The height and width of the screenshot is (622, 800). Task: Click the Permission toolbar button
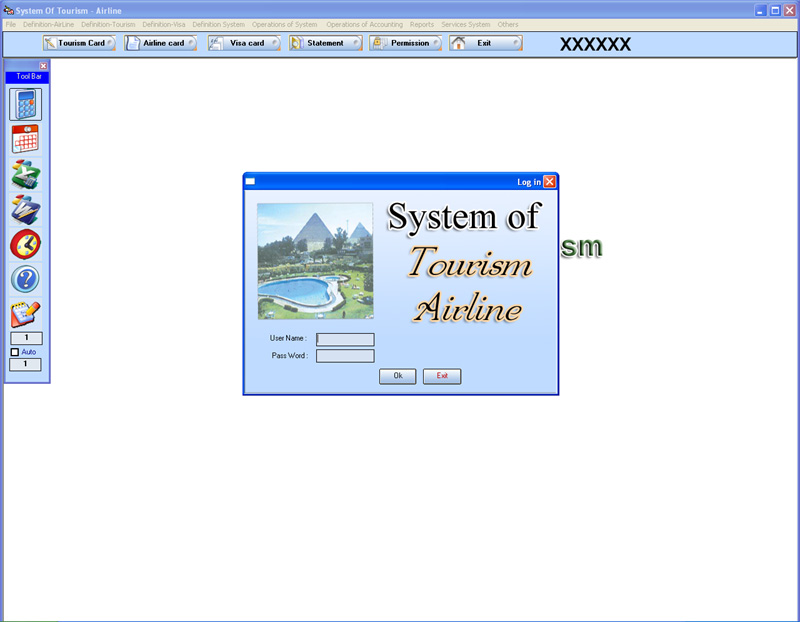click(406, 43)
